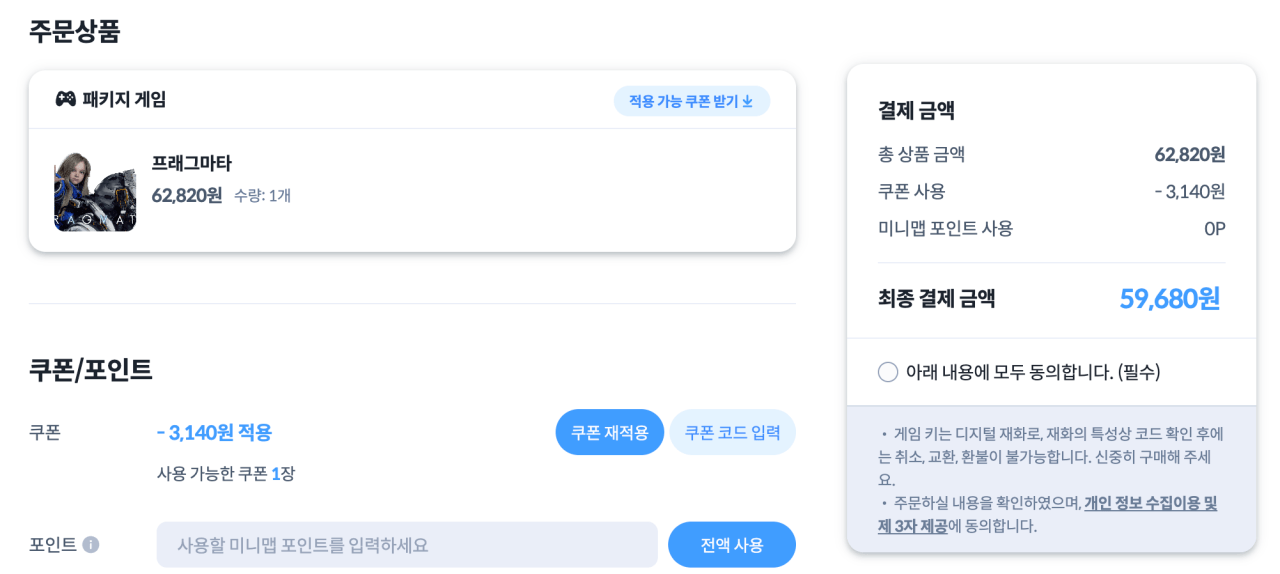Image resolution: width=1280 pixels, height=574 pixels.
Task: Check the 아래 내용에 모두 동의합니다 circle
Action: coord(888,372)
